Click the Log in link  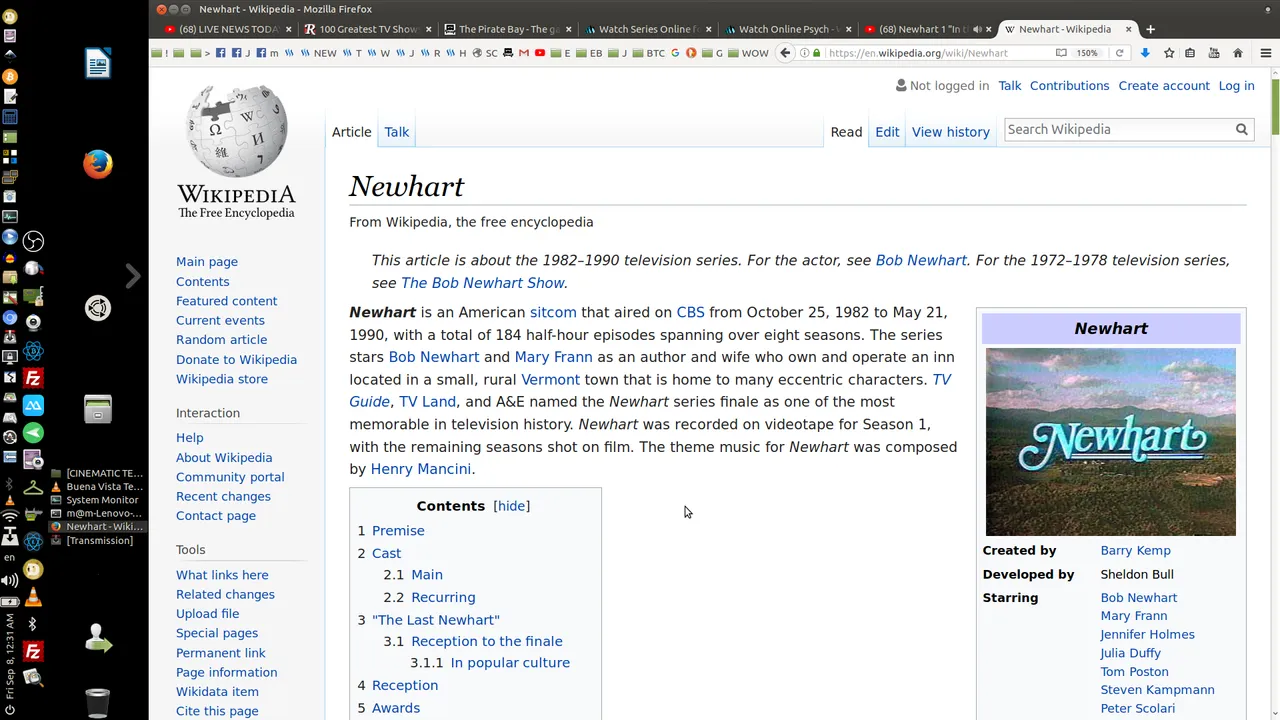1236,86
